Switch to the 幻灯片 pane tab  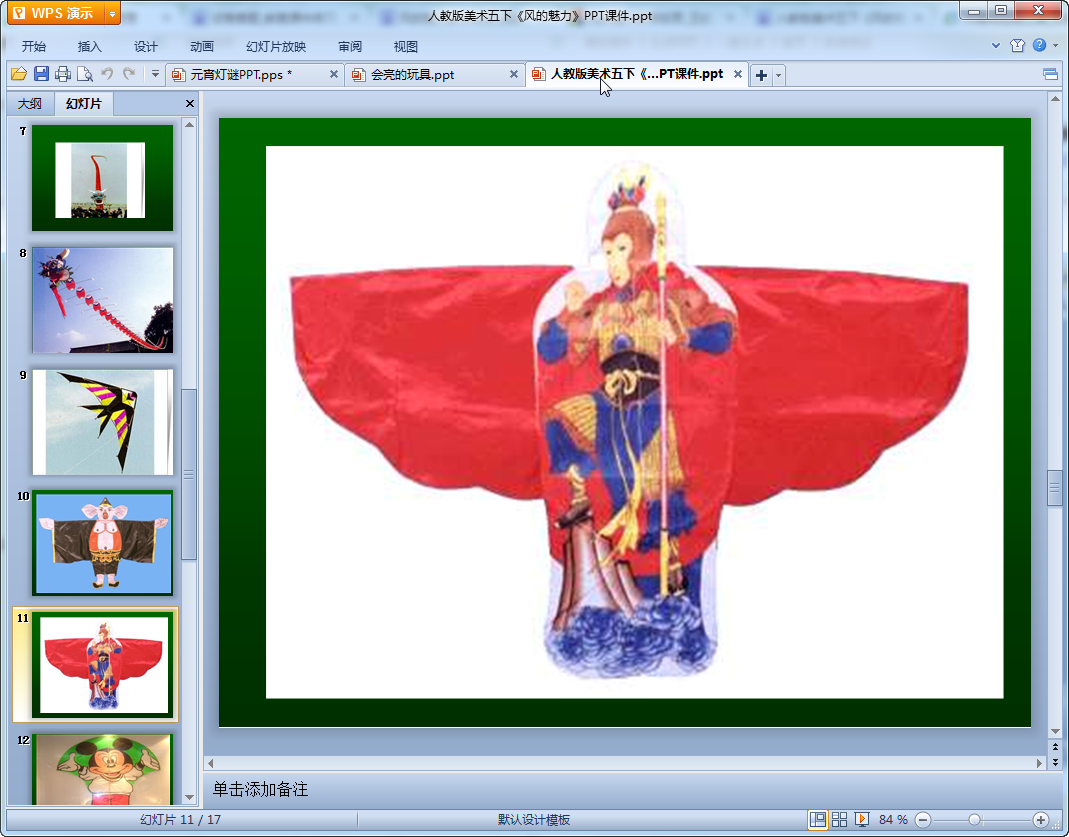coord(83,104)
